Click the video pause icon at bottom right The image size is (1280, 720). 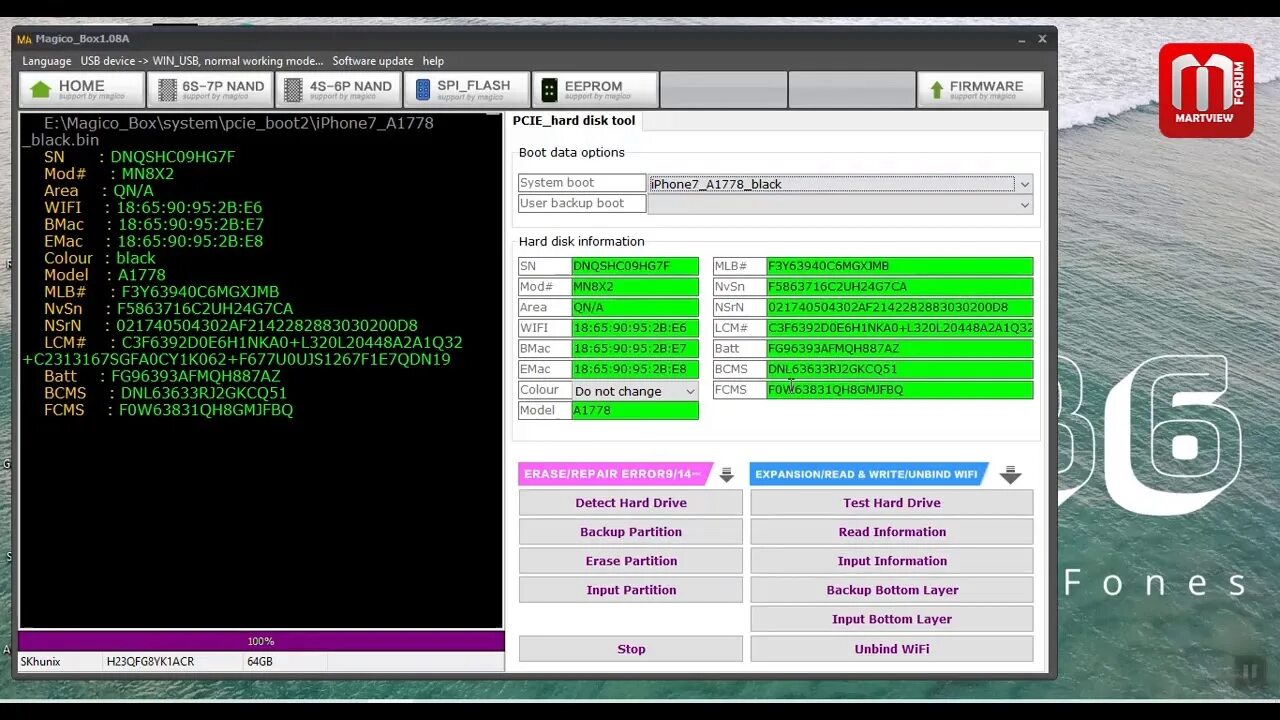point(1249,672)
